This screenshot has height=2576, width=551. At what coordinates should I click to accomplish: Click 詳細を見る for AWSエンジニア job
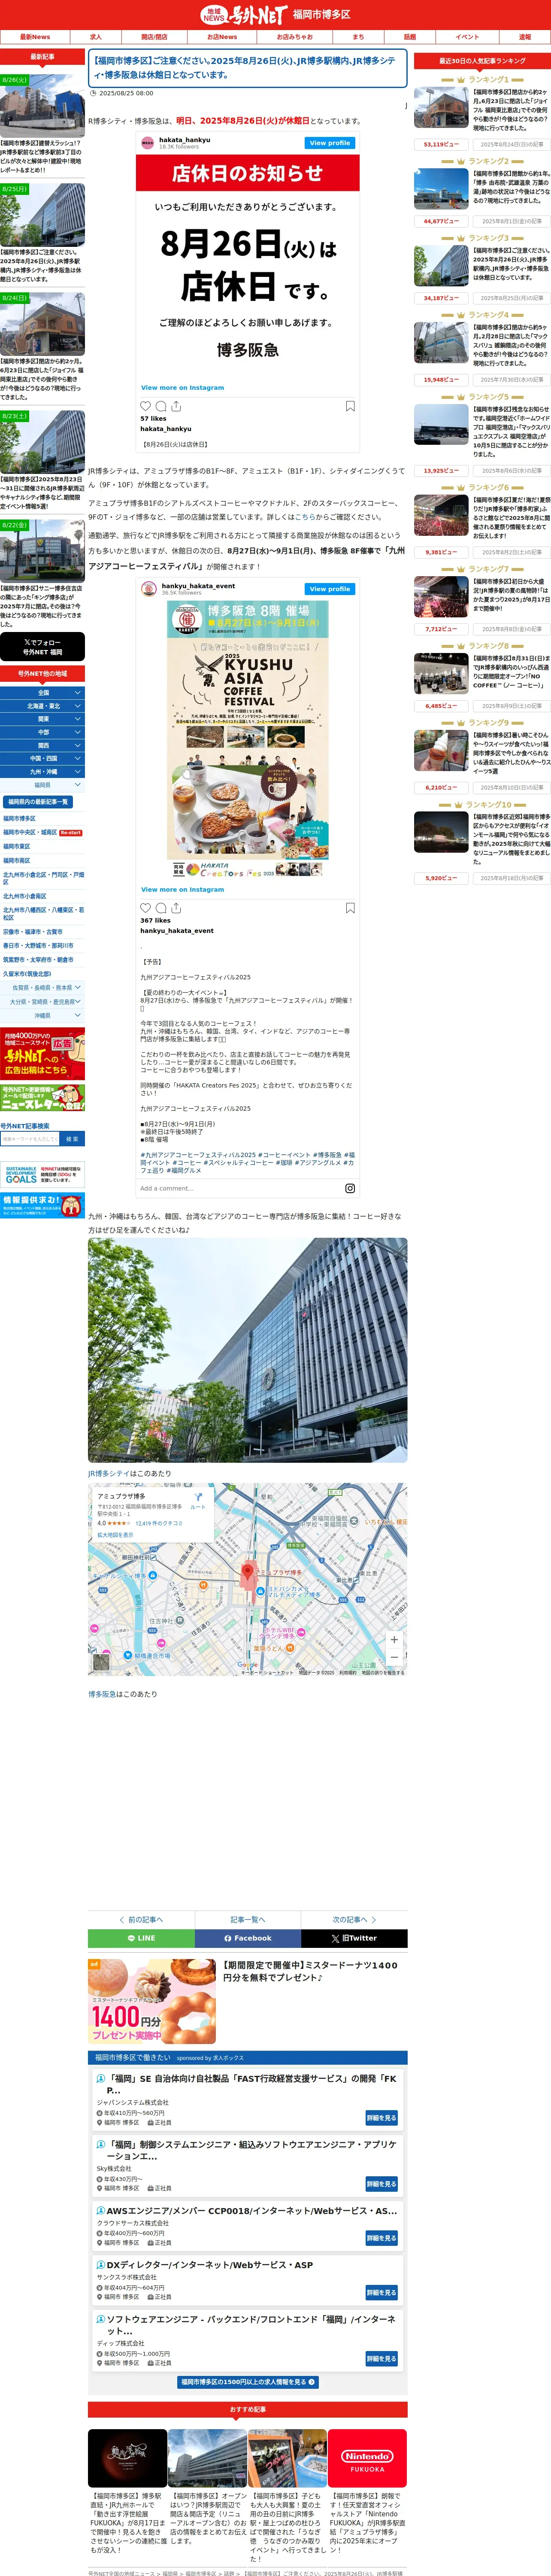(x=381, y=2238)
